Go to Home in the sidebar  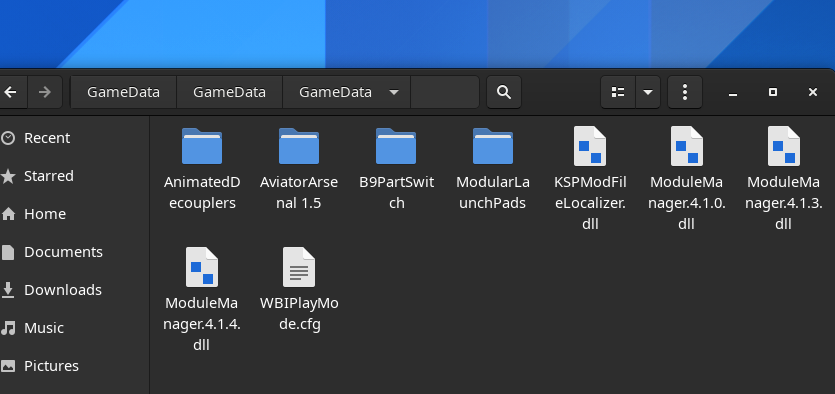click(x=75, y=214)
